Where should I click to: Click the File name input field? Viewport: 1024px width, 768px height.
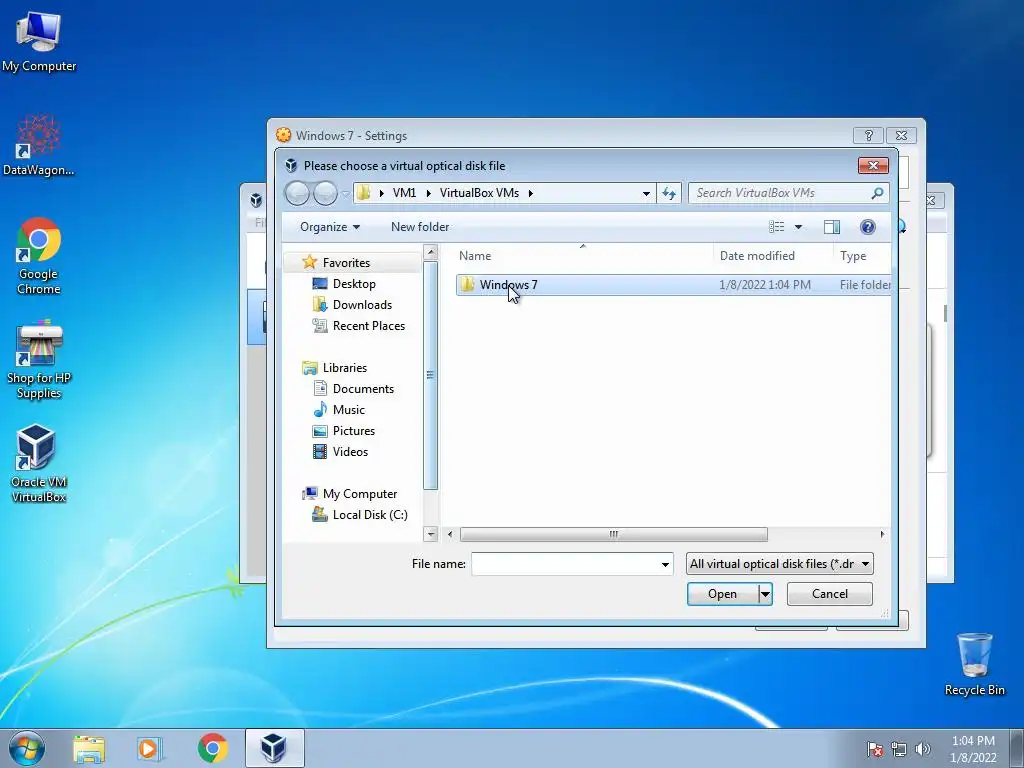pyautogui.click(x=565, y=564)
